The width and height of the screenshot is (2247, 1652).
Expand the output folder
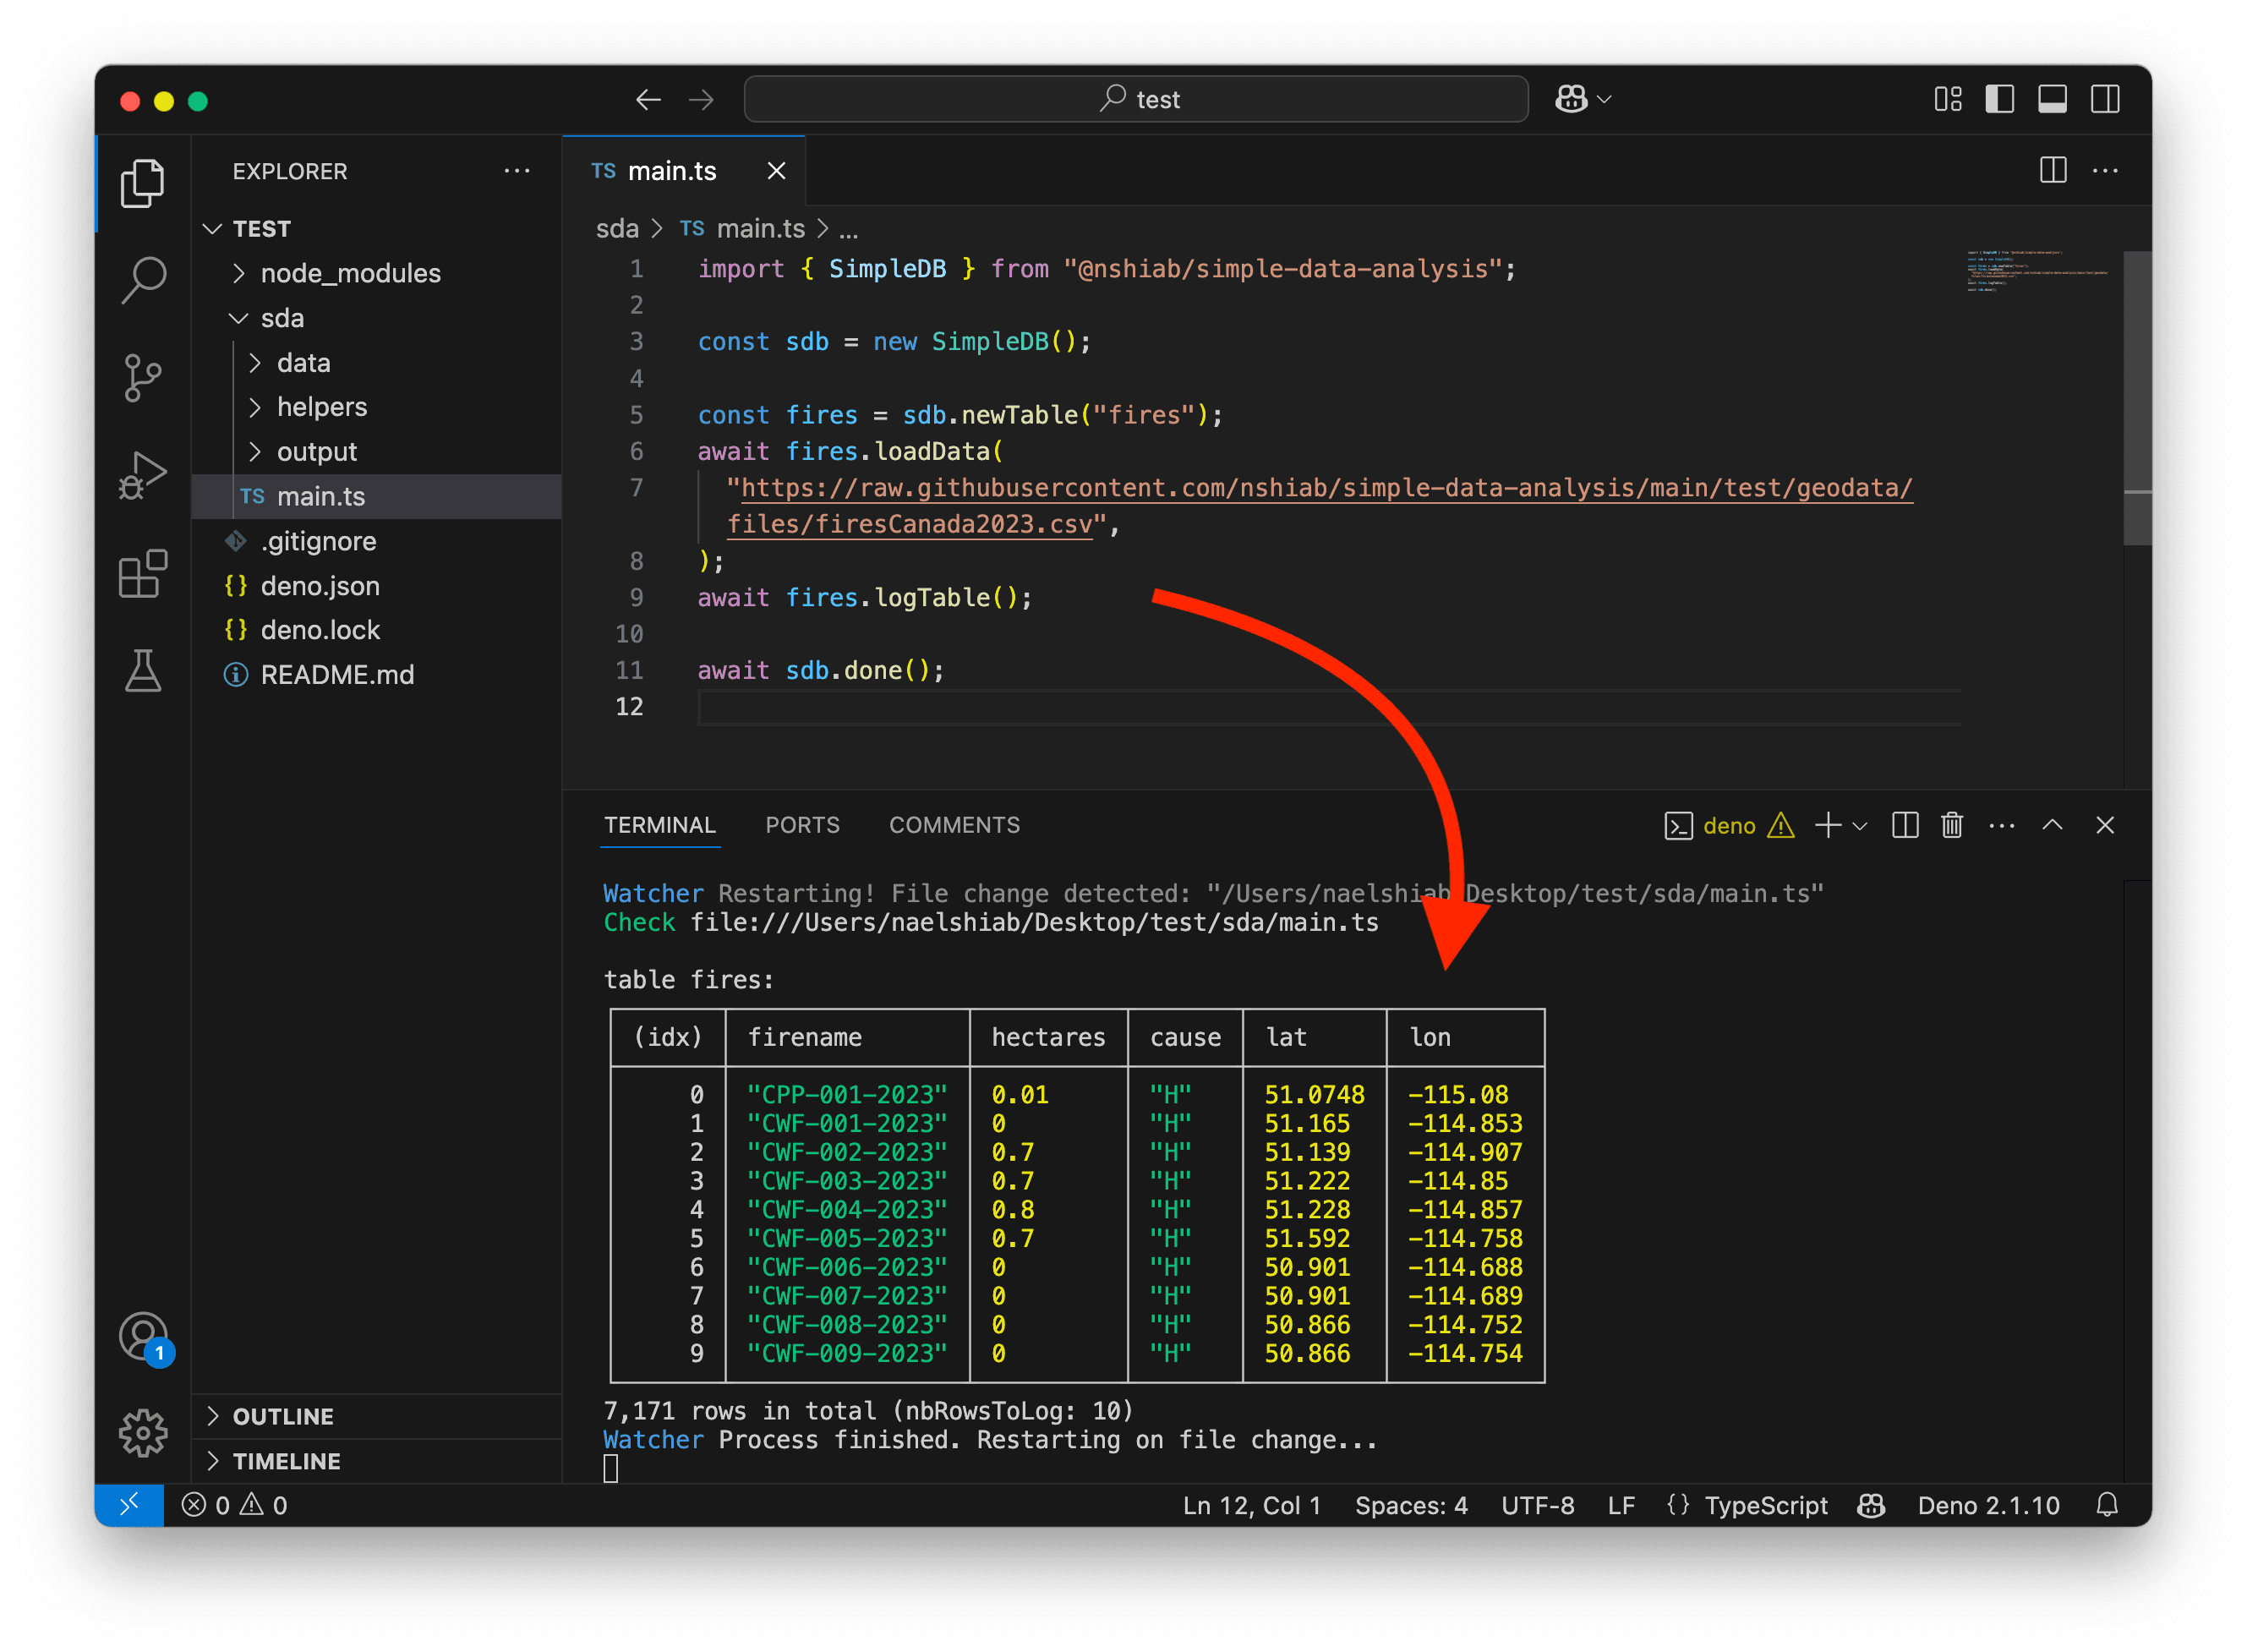(x=376, y=451)
